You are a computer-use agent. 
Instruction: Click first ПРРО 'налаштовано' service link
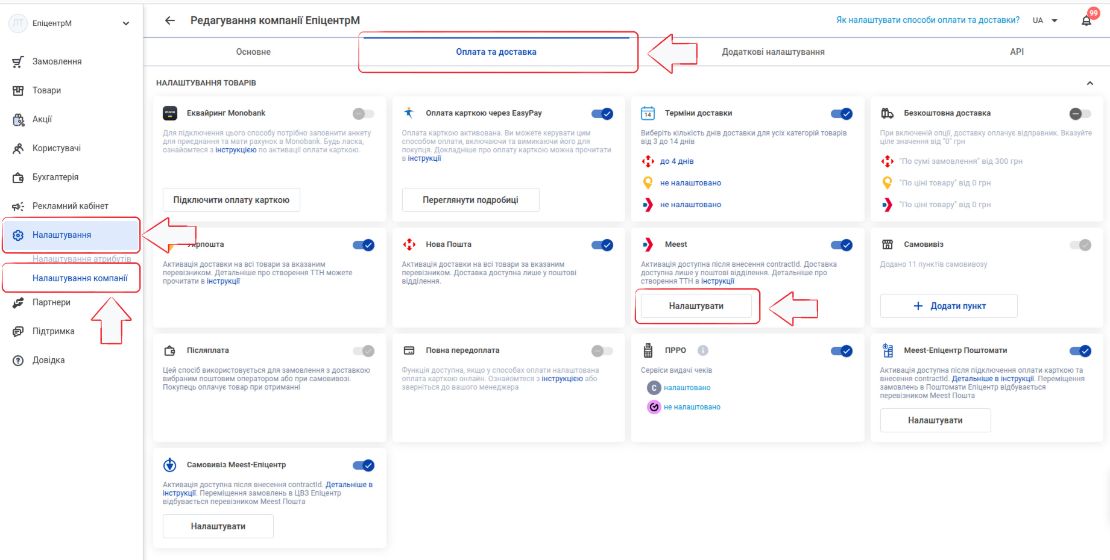pos(687,387)
